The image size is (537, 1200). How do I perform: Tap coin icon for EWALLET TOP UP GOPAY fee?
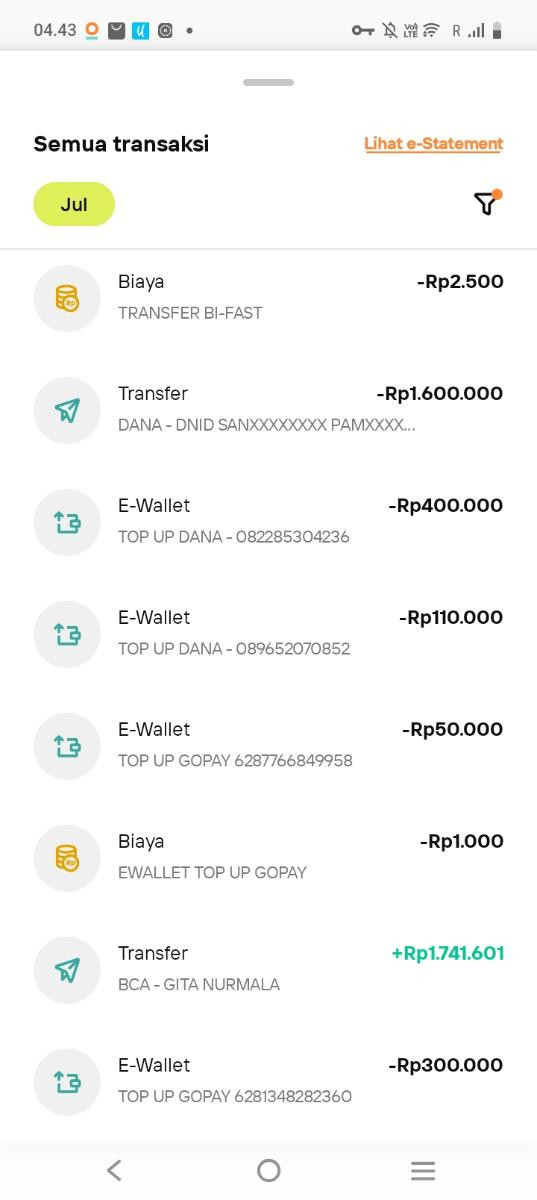tap(67, 858)
